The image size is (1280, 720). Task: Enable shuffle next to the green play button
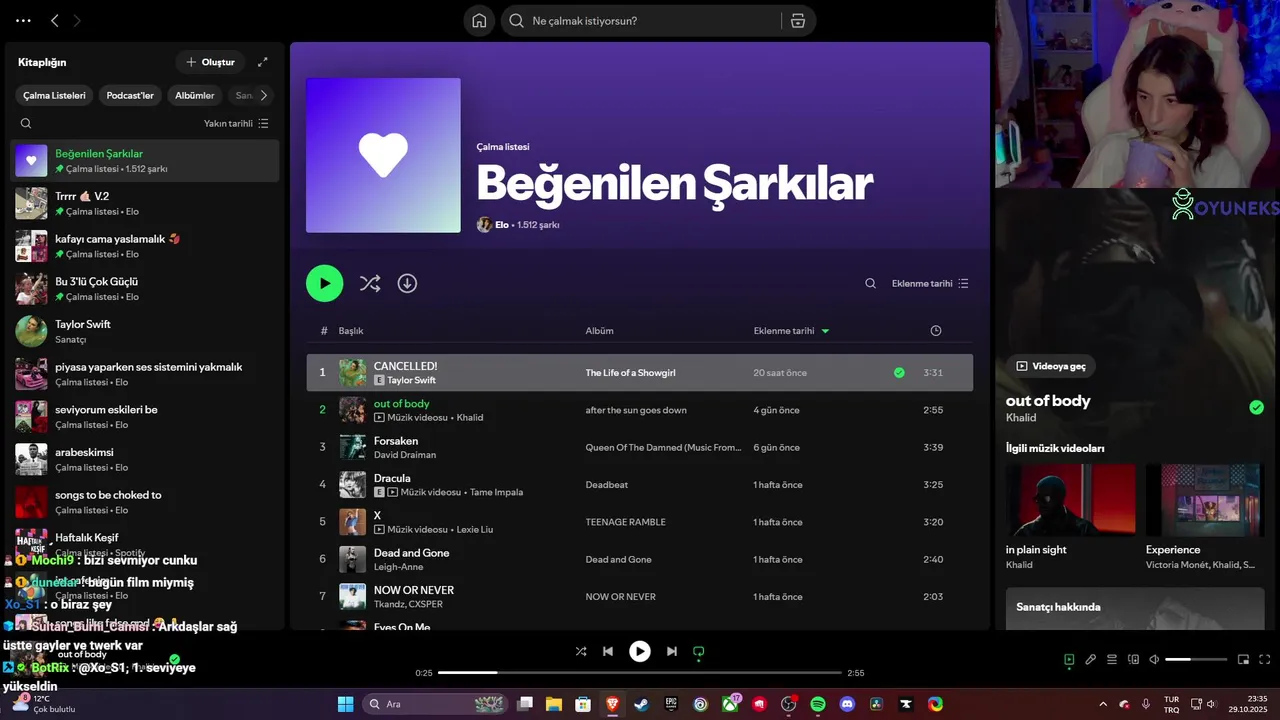pyautogui.click(x=370, y=283)
